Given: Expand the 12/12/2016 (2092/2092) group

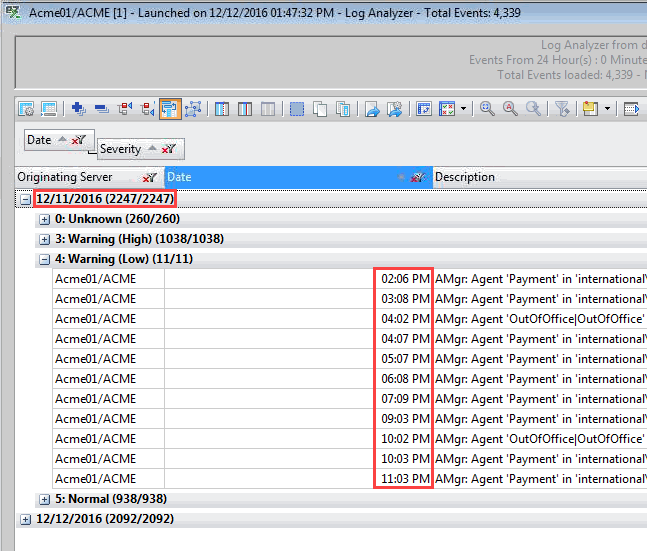Looking at the screenshot, I should 25,519.
